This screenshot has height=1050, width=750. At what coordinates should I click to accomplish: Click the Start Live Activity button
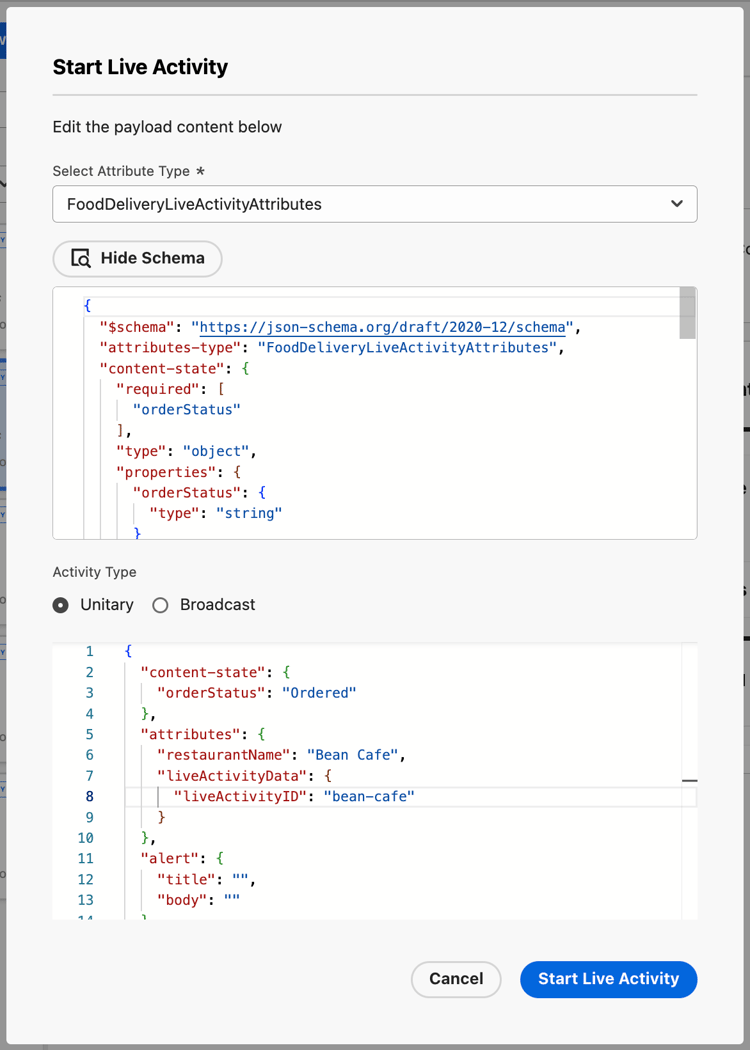(x=608, y=979)
